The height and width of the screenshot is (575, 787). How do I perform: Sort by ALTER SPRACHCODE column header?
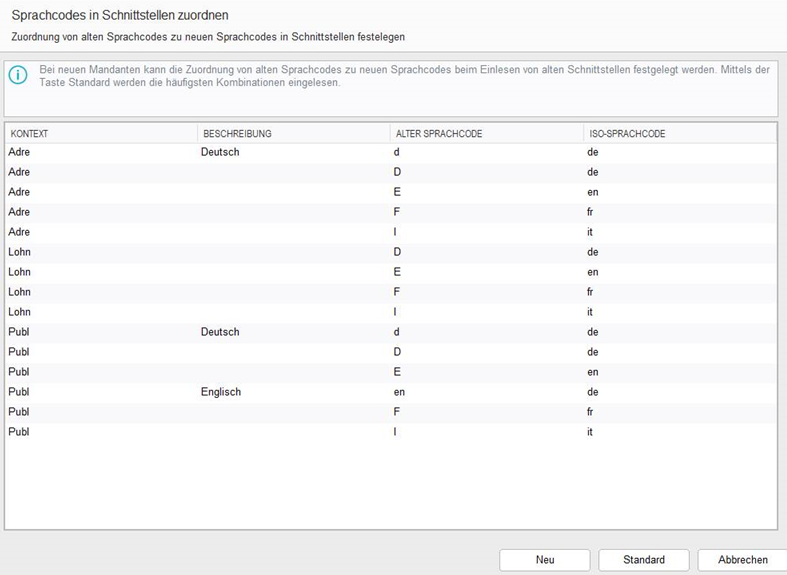click(439, 133)
